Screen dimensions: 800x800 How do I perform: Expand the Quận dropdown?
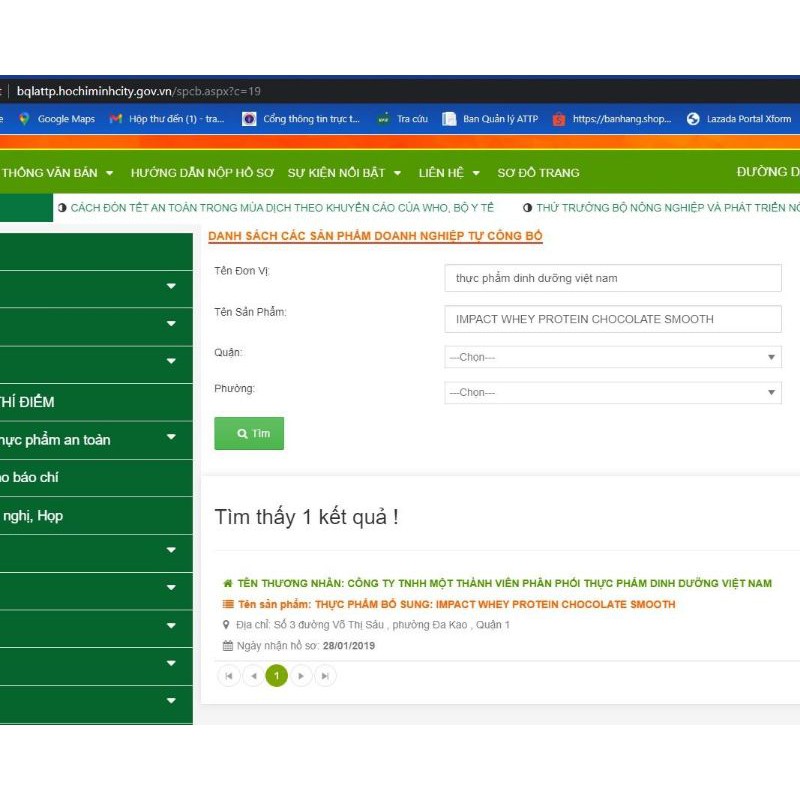[x=612, y=357]
